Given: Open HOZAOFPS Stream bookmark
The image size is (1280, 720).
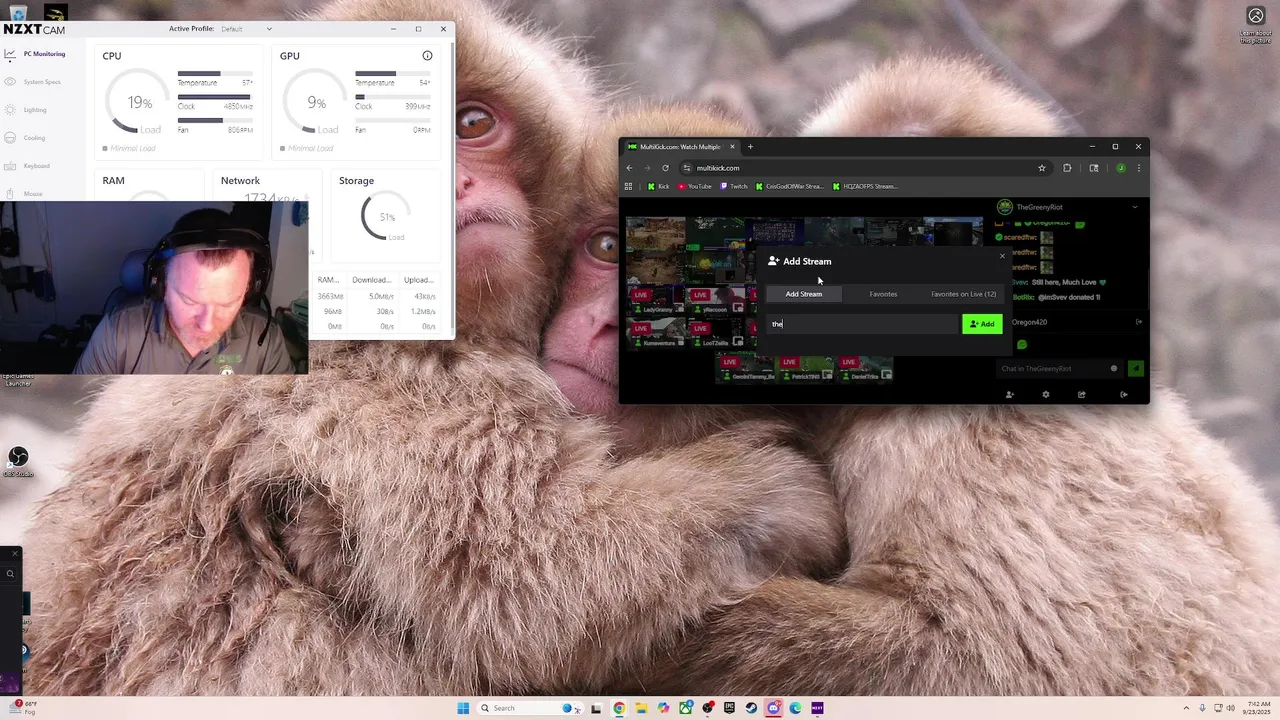Looking at the screenshot, I should click(x=865, y=186).
